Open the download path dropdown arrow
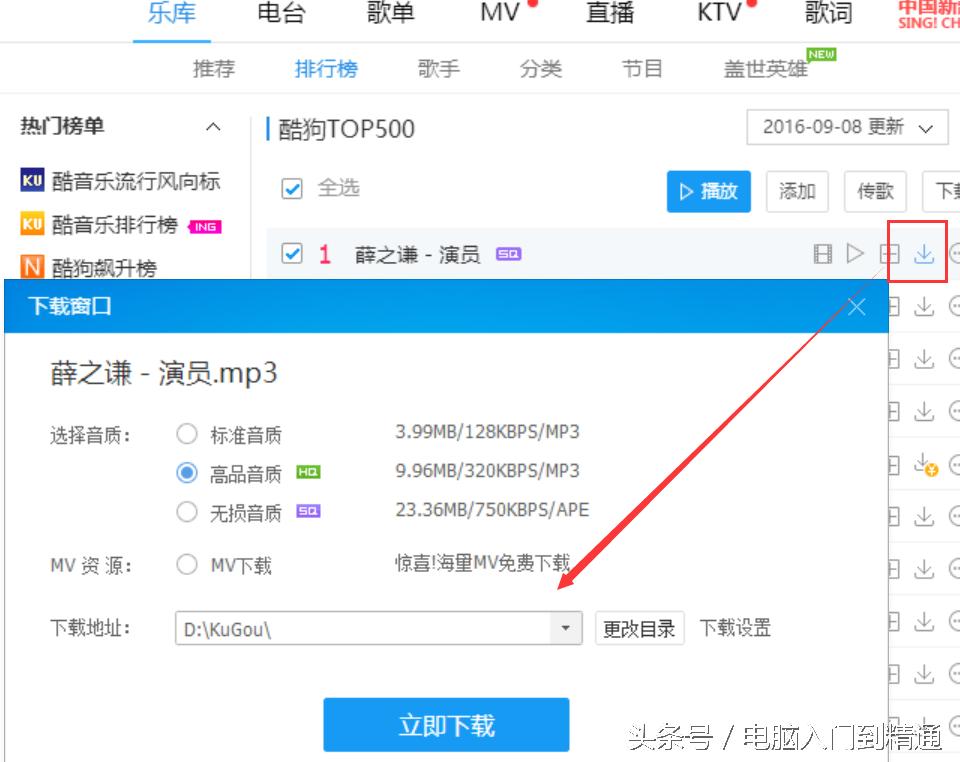Screen dimensions: 960x762 566,627
